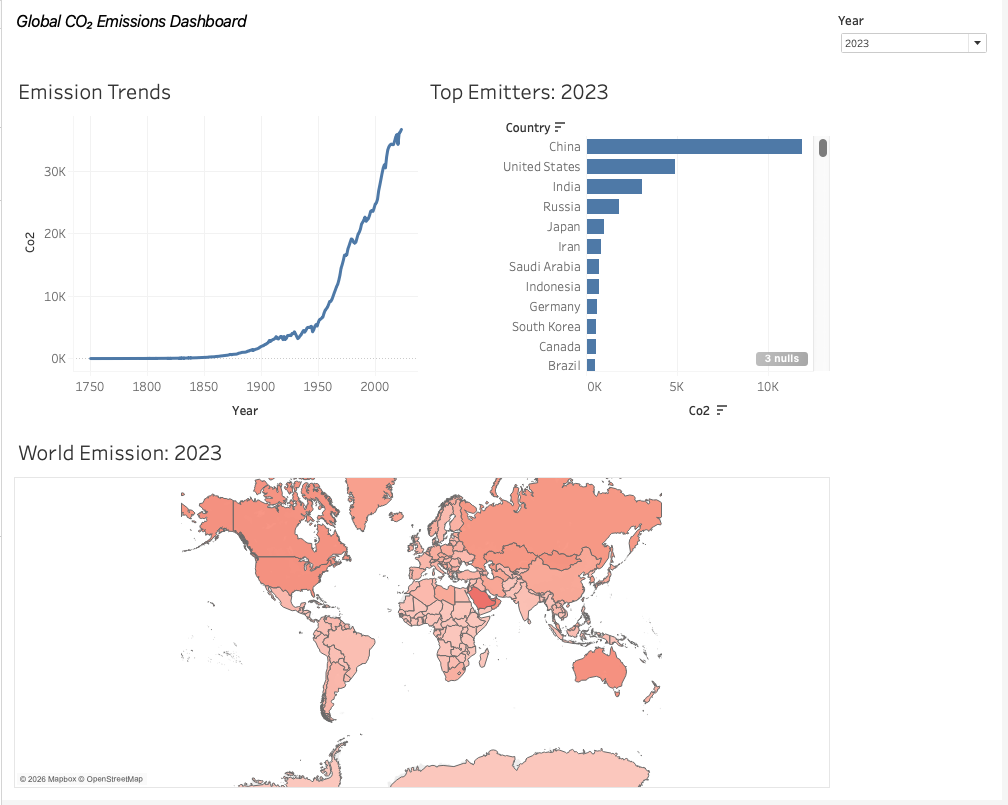The height and width of the screenshot is (805, 1008).
Task: Click the Mapbox attribution link
Action: point(62,779)
